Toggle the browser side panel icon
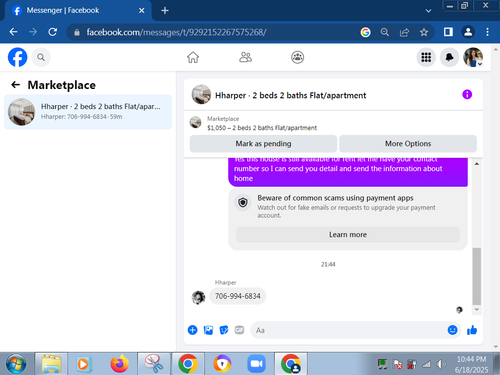The height and width of the screenshot is (375, 500). point(448,32)
